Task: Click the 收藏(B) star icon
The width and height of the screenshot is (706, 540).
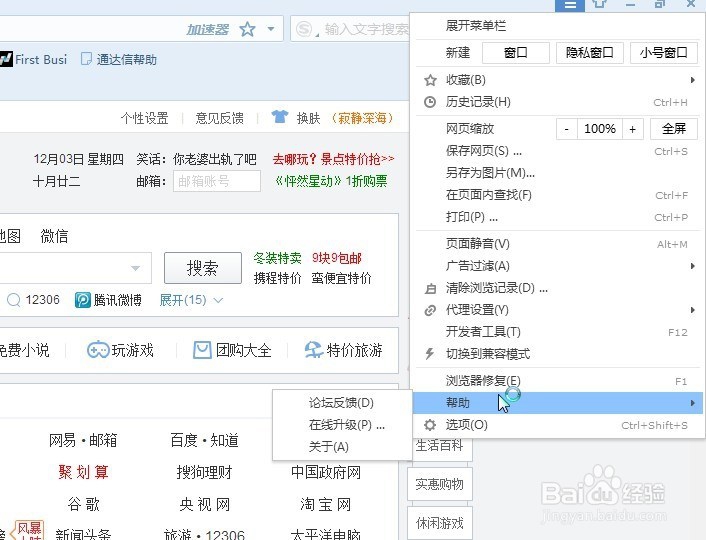Action: click(x=430, y=80)
